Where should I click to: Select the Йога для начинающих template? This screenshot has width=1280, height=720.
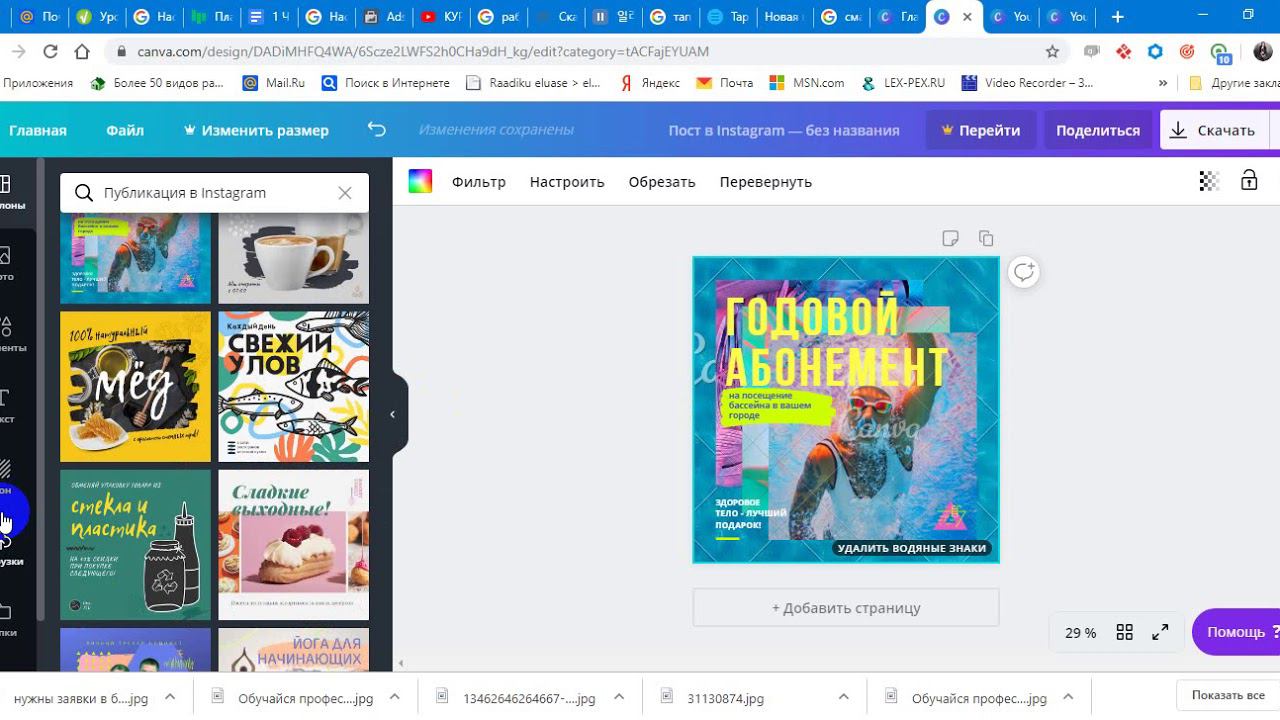click(x=293, y=650)
